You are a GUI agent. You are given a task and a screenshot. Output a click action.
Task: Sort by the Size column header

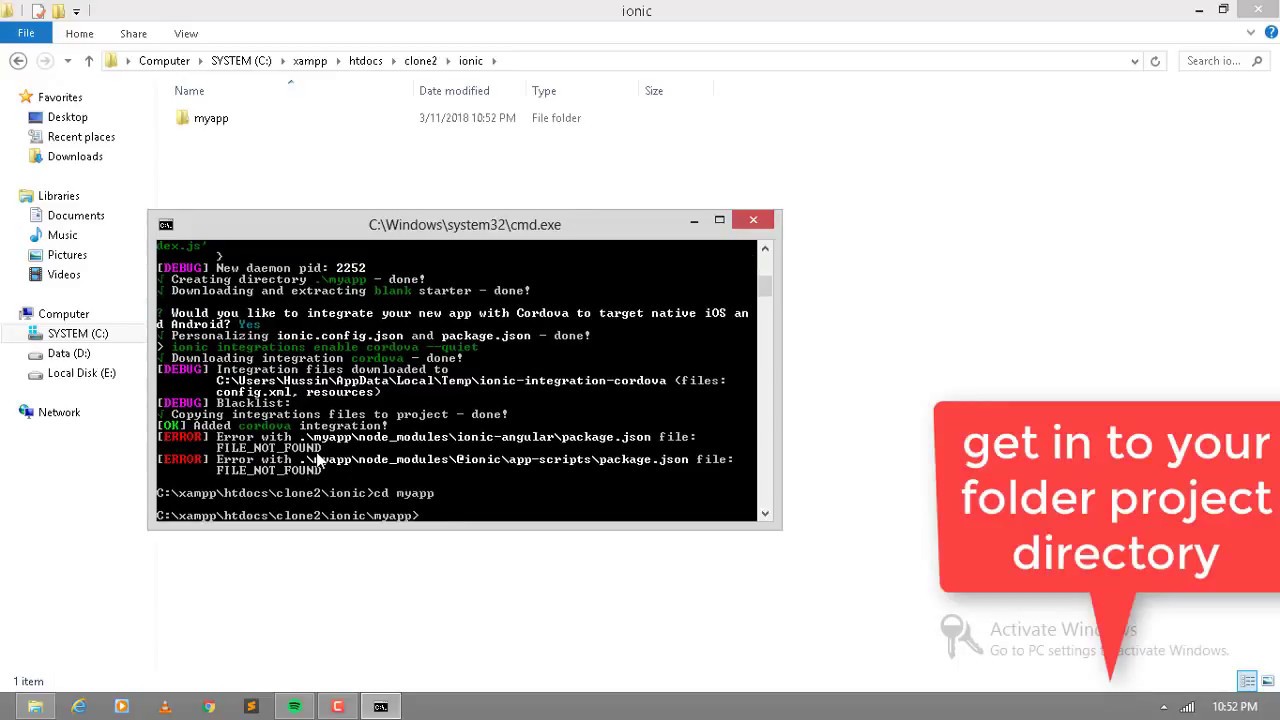pos(654,91)
